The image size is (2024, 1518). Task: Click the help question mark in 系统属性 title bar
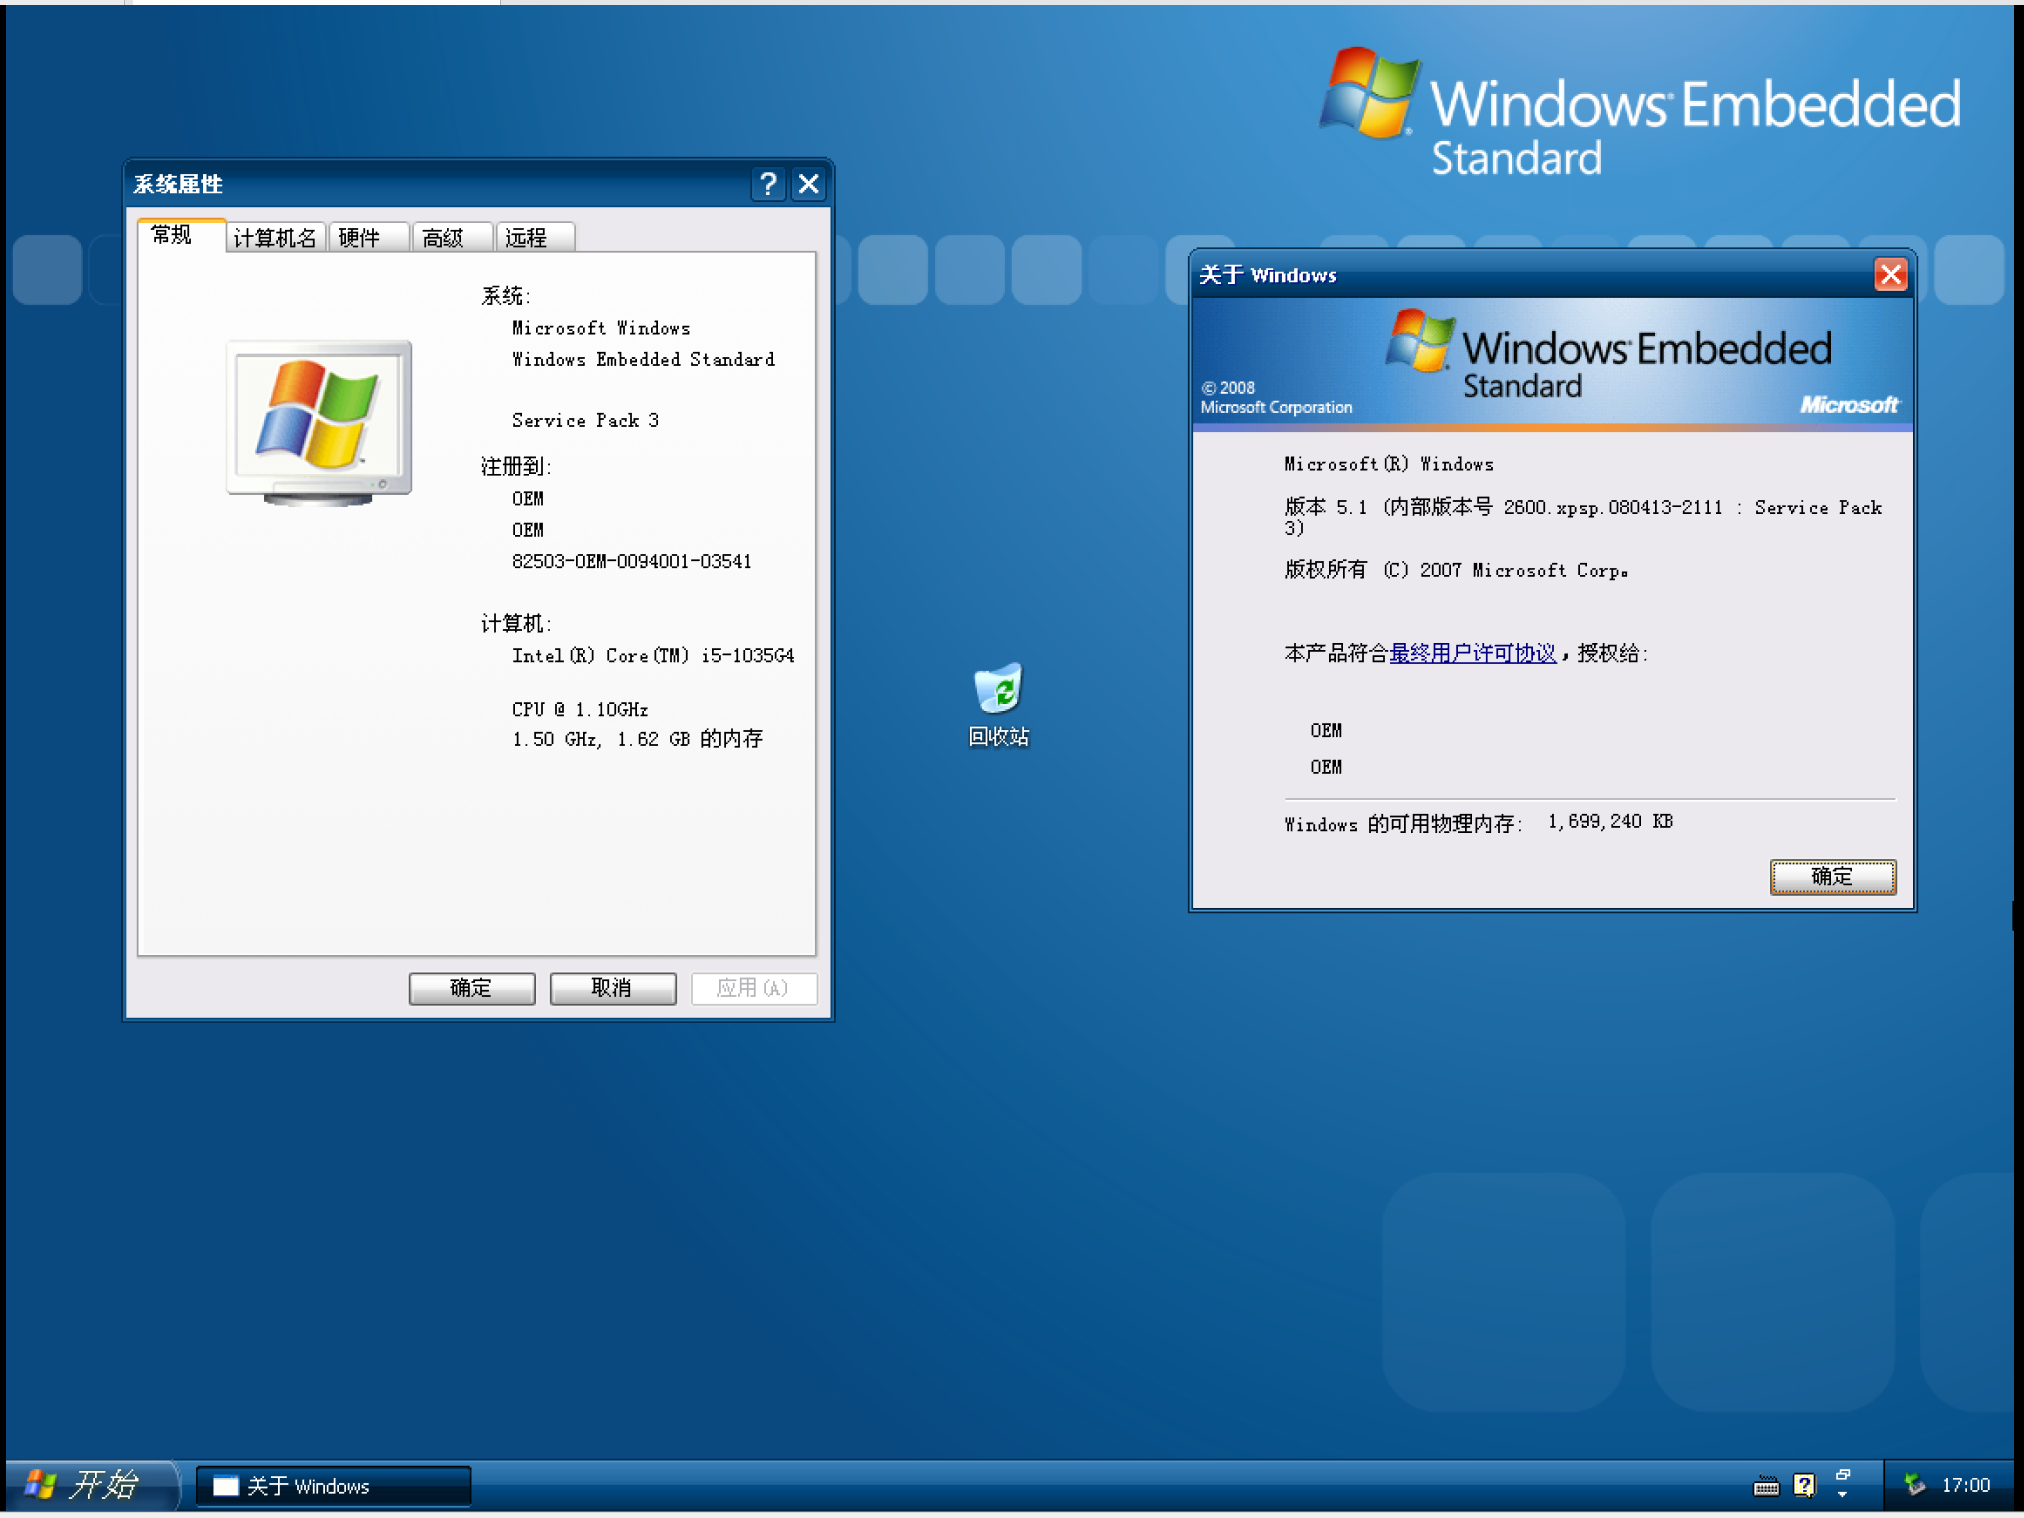coord(768,184)
